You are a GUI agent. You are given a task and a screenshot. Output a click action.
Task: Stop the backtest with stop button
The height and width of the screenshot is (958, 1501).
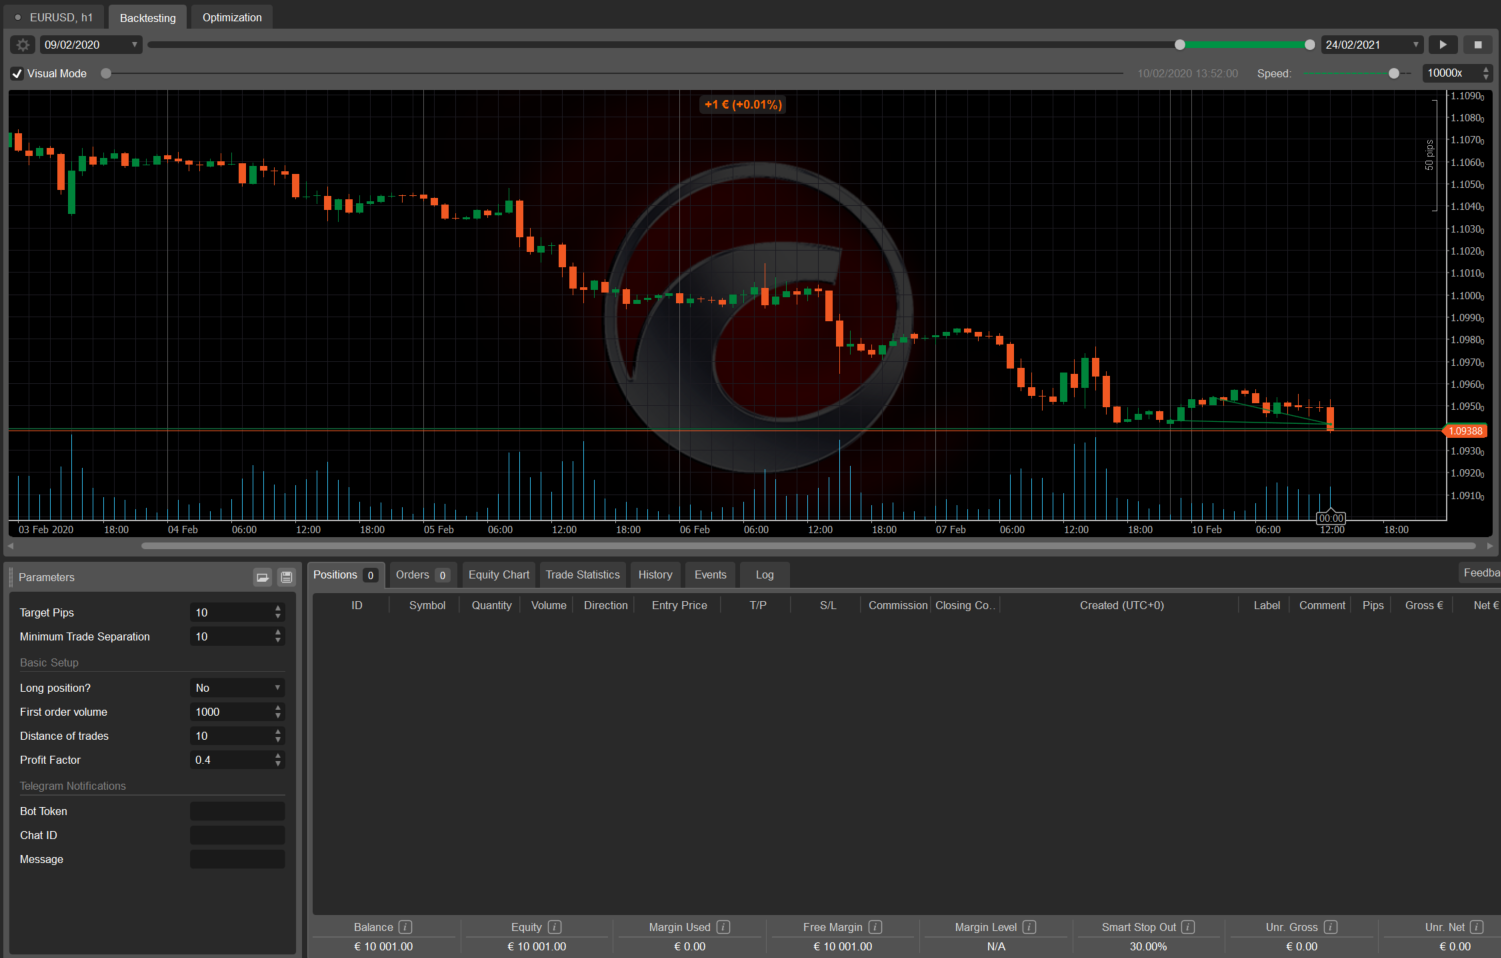pos(1478,45)
